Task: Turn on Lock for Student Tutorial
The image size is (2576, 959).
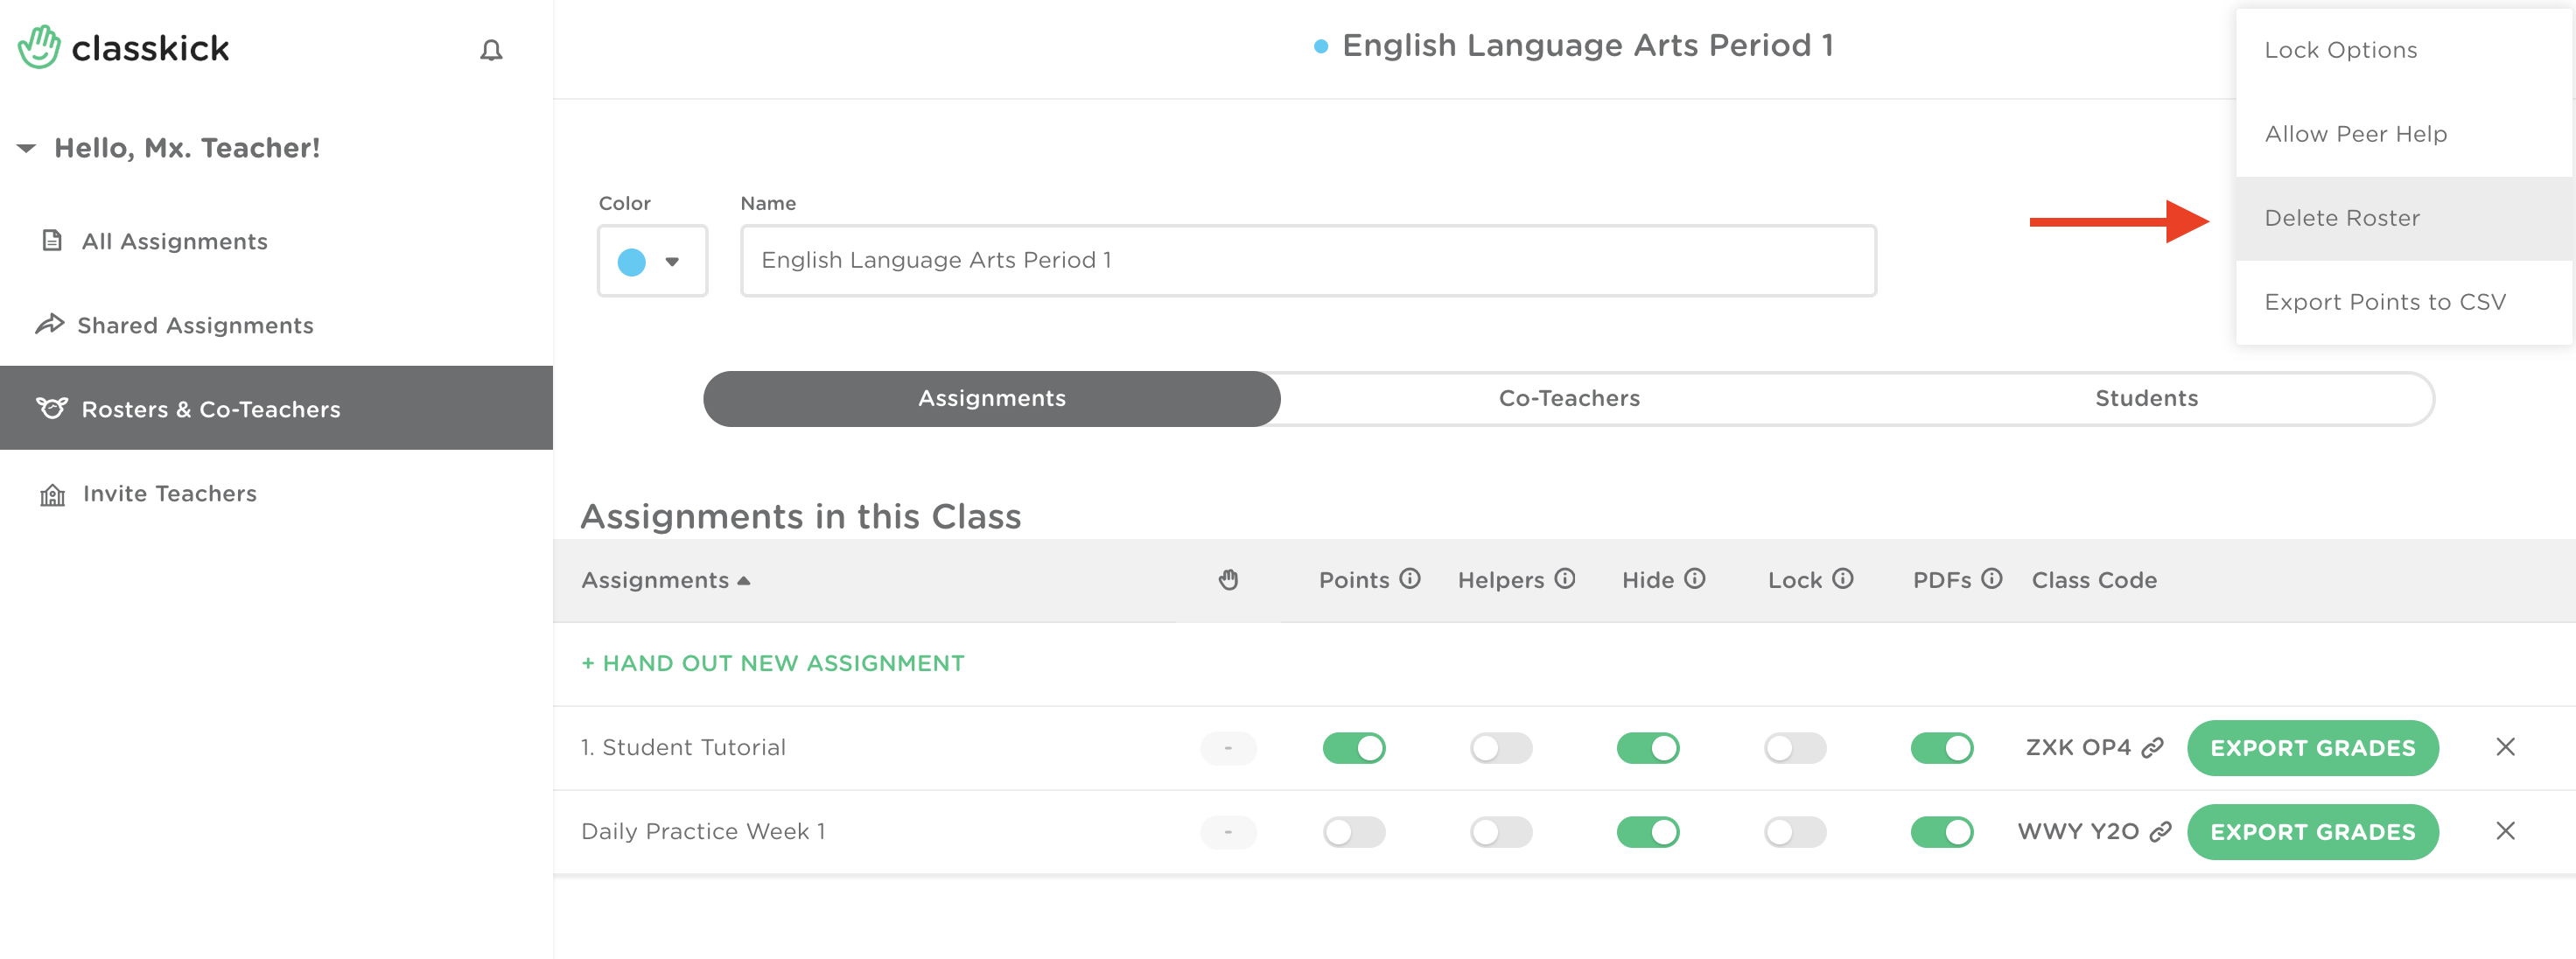Action: point(1795,748)
